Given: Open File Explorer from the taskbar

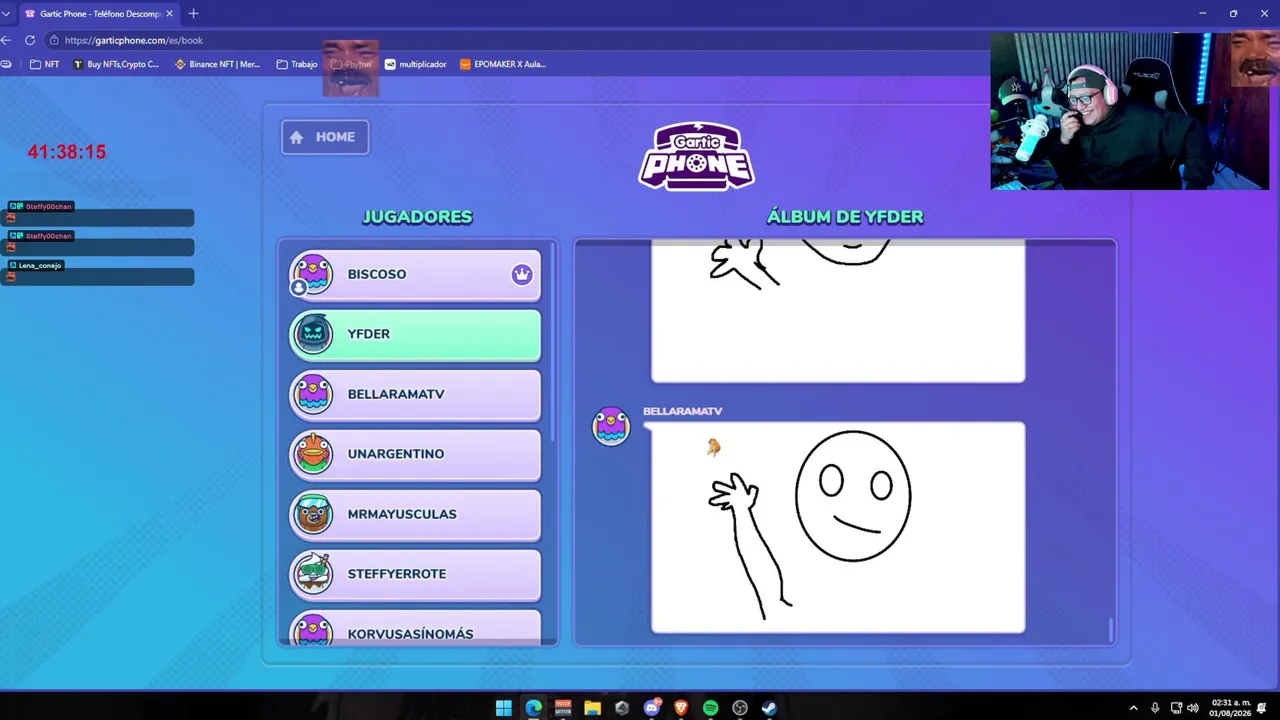Looking at the screenshot, I should click(x=592, y=708).
